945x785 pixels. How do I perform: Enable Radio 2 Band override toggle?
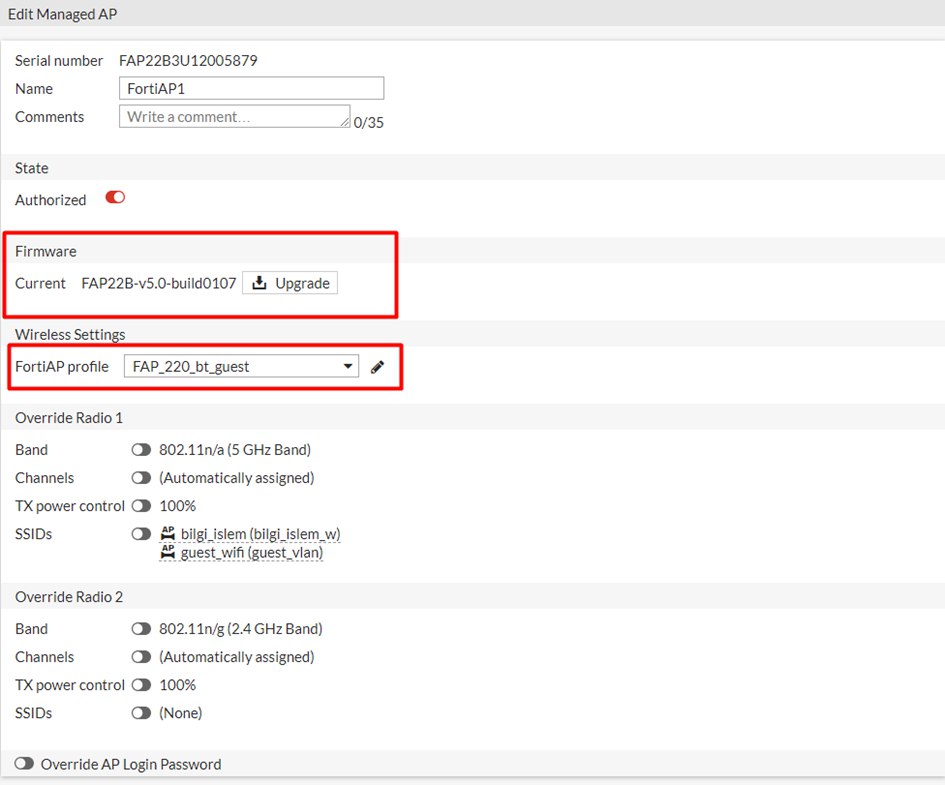(141, 629)
